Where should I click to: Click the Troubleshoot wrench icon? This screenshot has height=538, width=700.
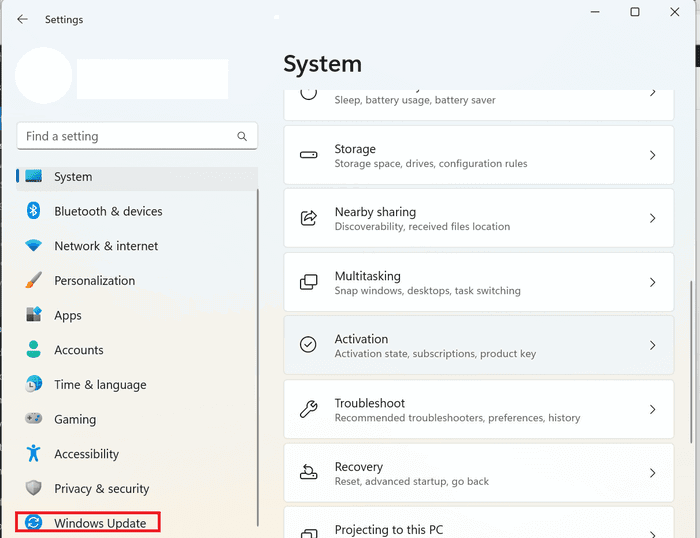[x=308, y=409]
